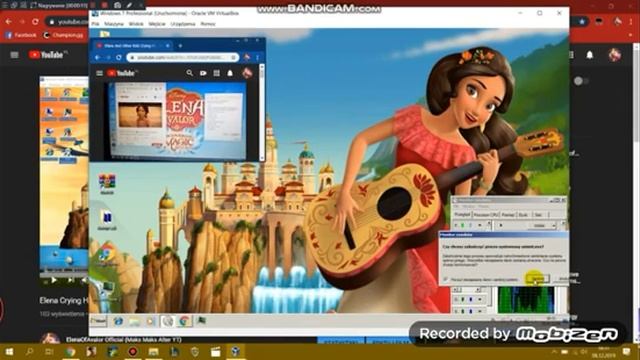Switch to the Pamięć tab
This screenshot has height=360, width=640.
pos(508,215)
